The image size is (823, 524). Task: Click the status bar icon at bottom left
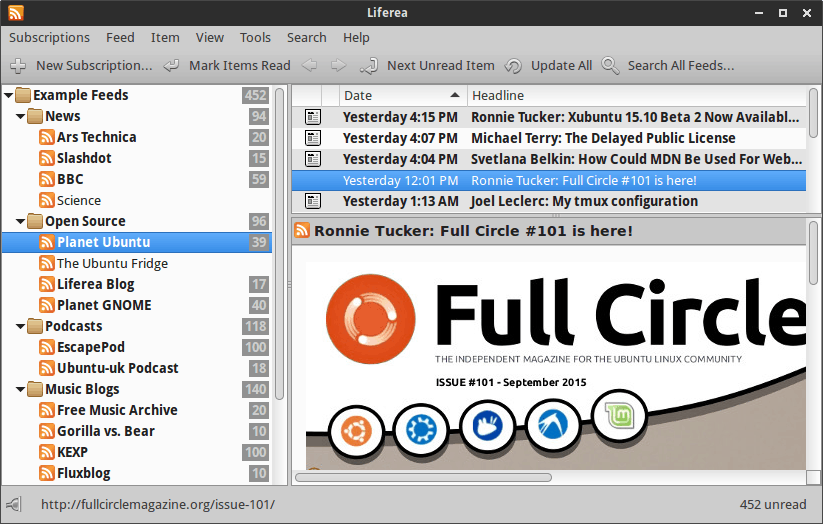(14, 505)
